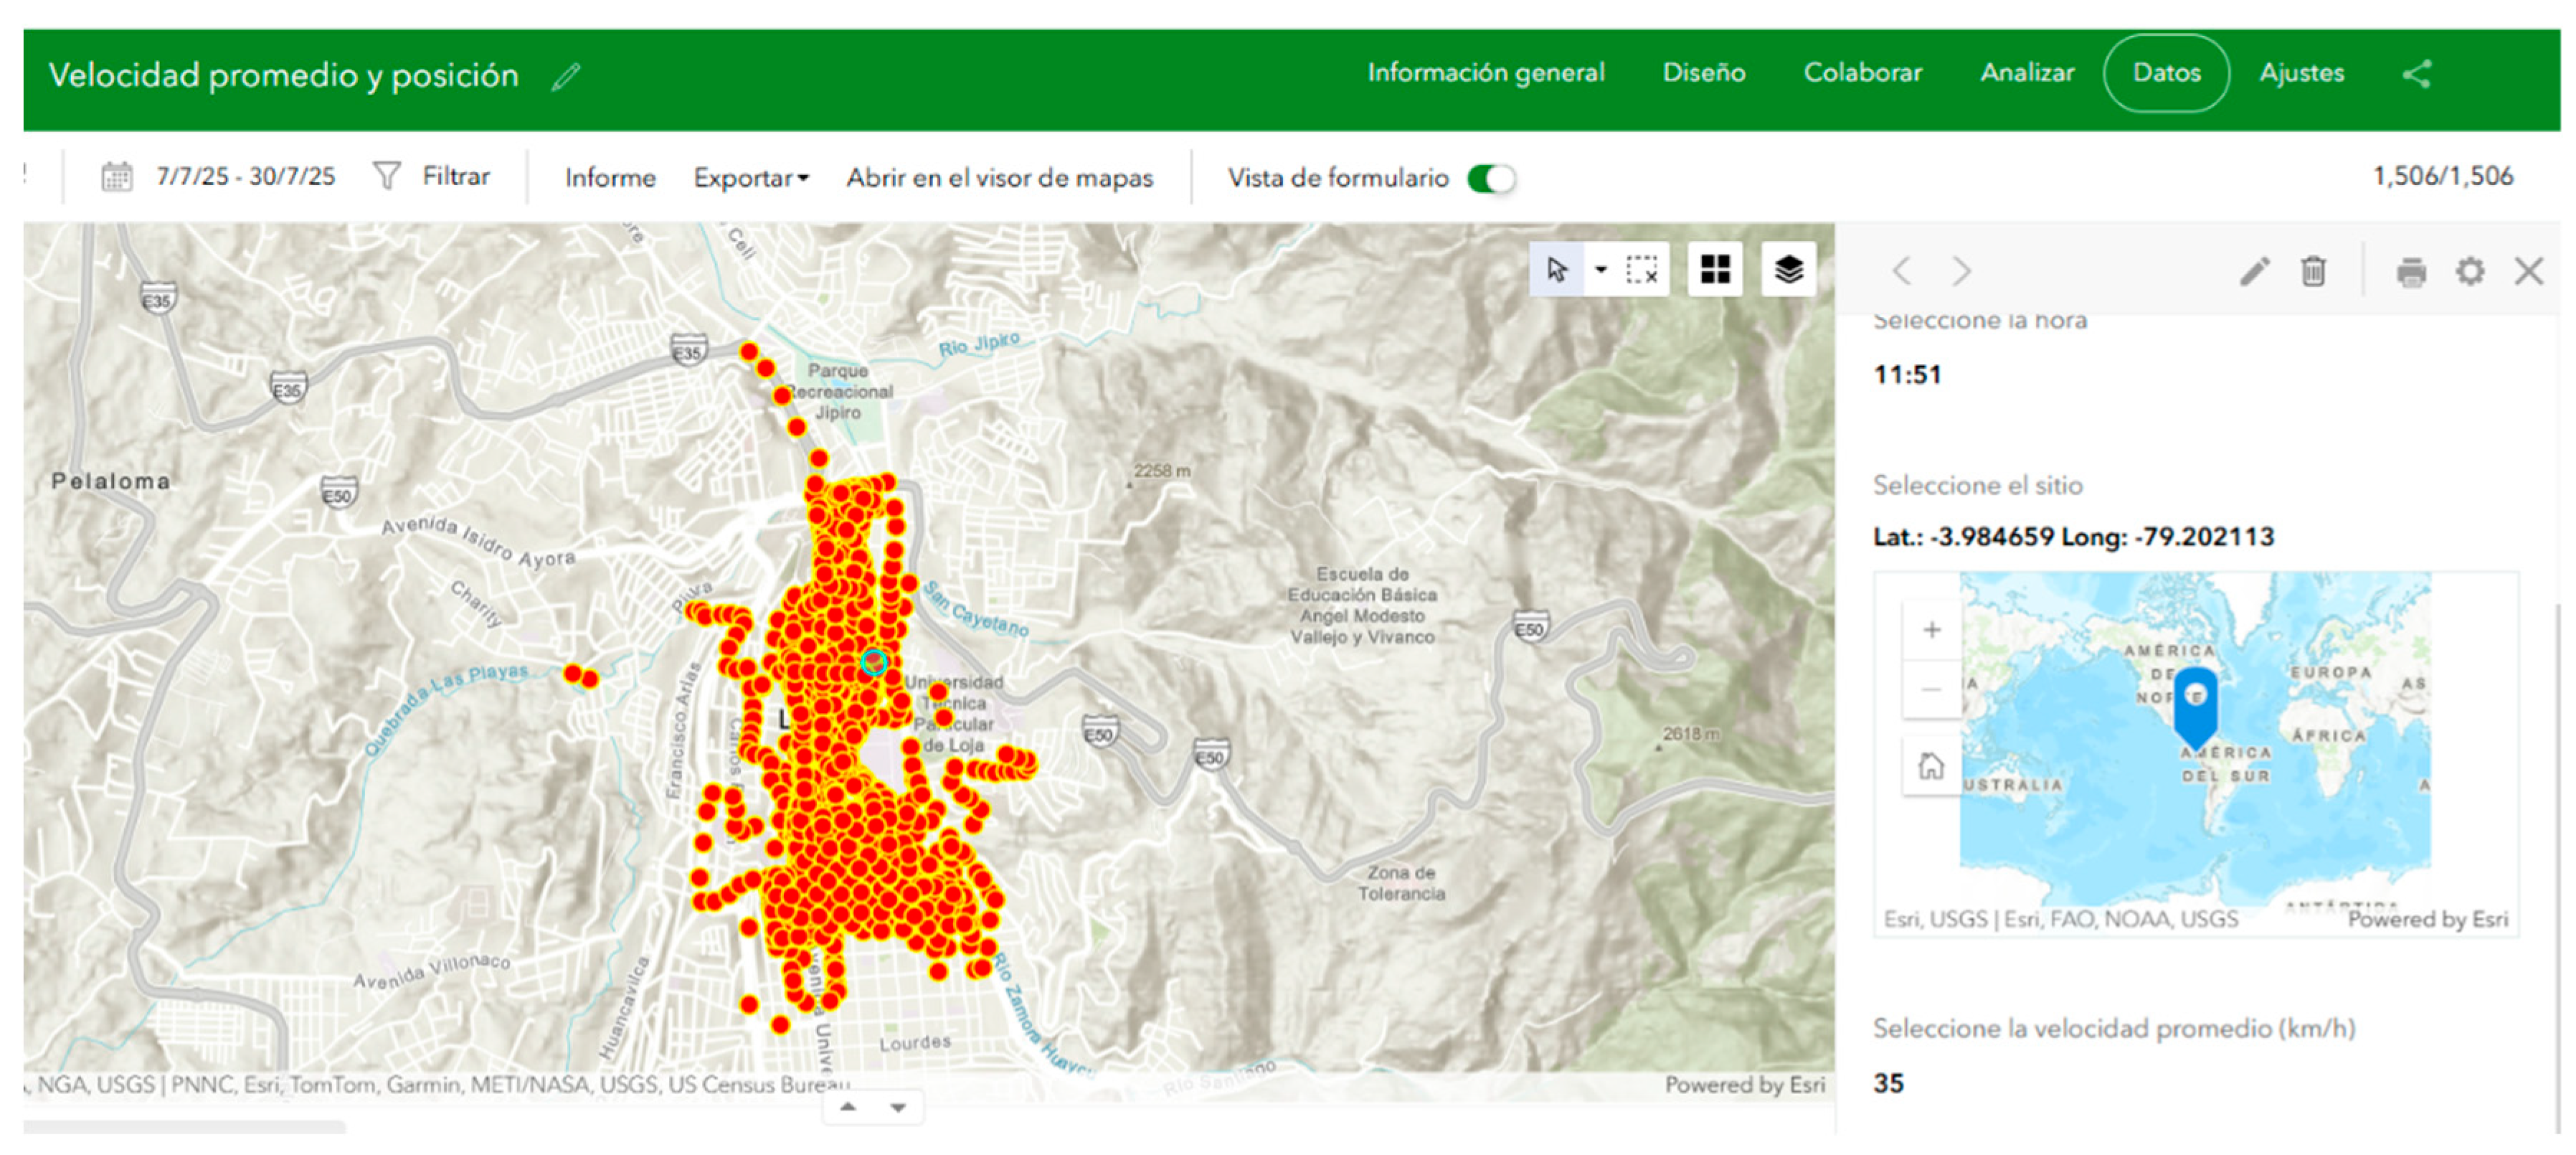The image size is (2576, 1155).
Task: Toggle the Vista de formulario switch
Action: pos(1490,179)
